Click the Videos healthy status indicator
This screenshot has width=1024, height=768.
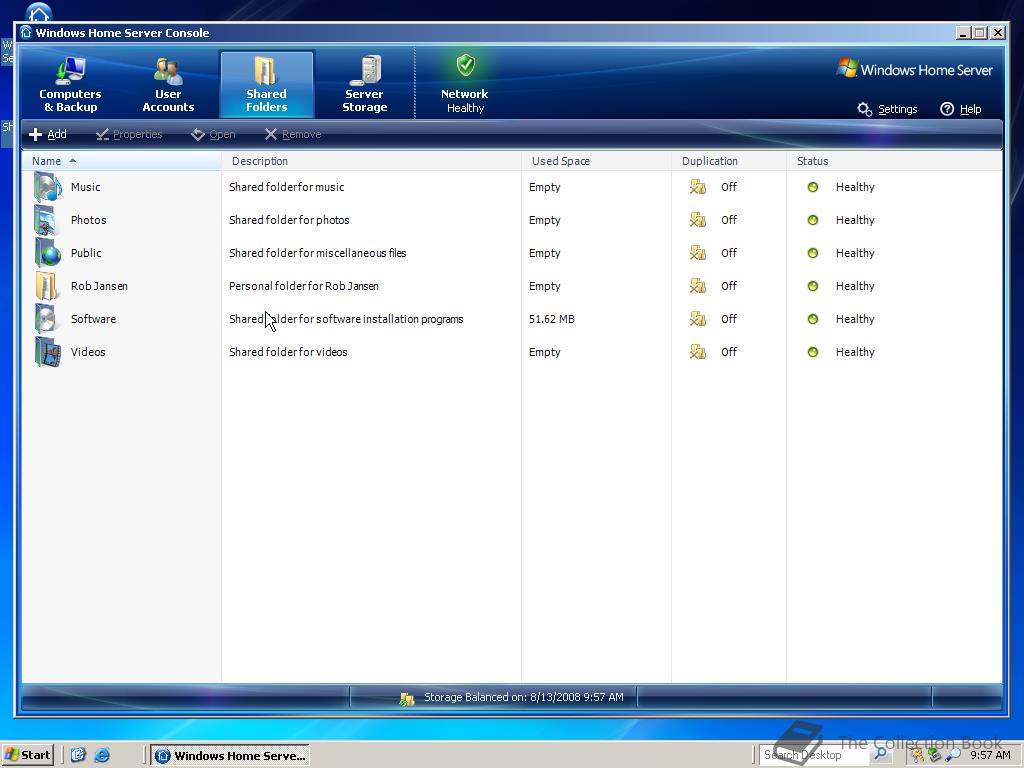point(812,352)
